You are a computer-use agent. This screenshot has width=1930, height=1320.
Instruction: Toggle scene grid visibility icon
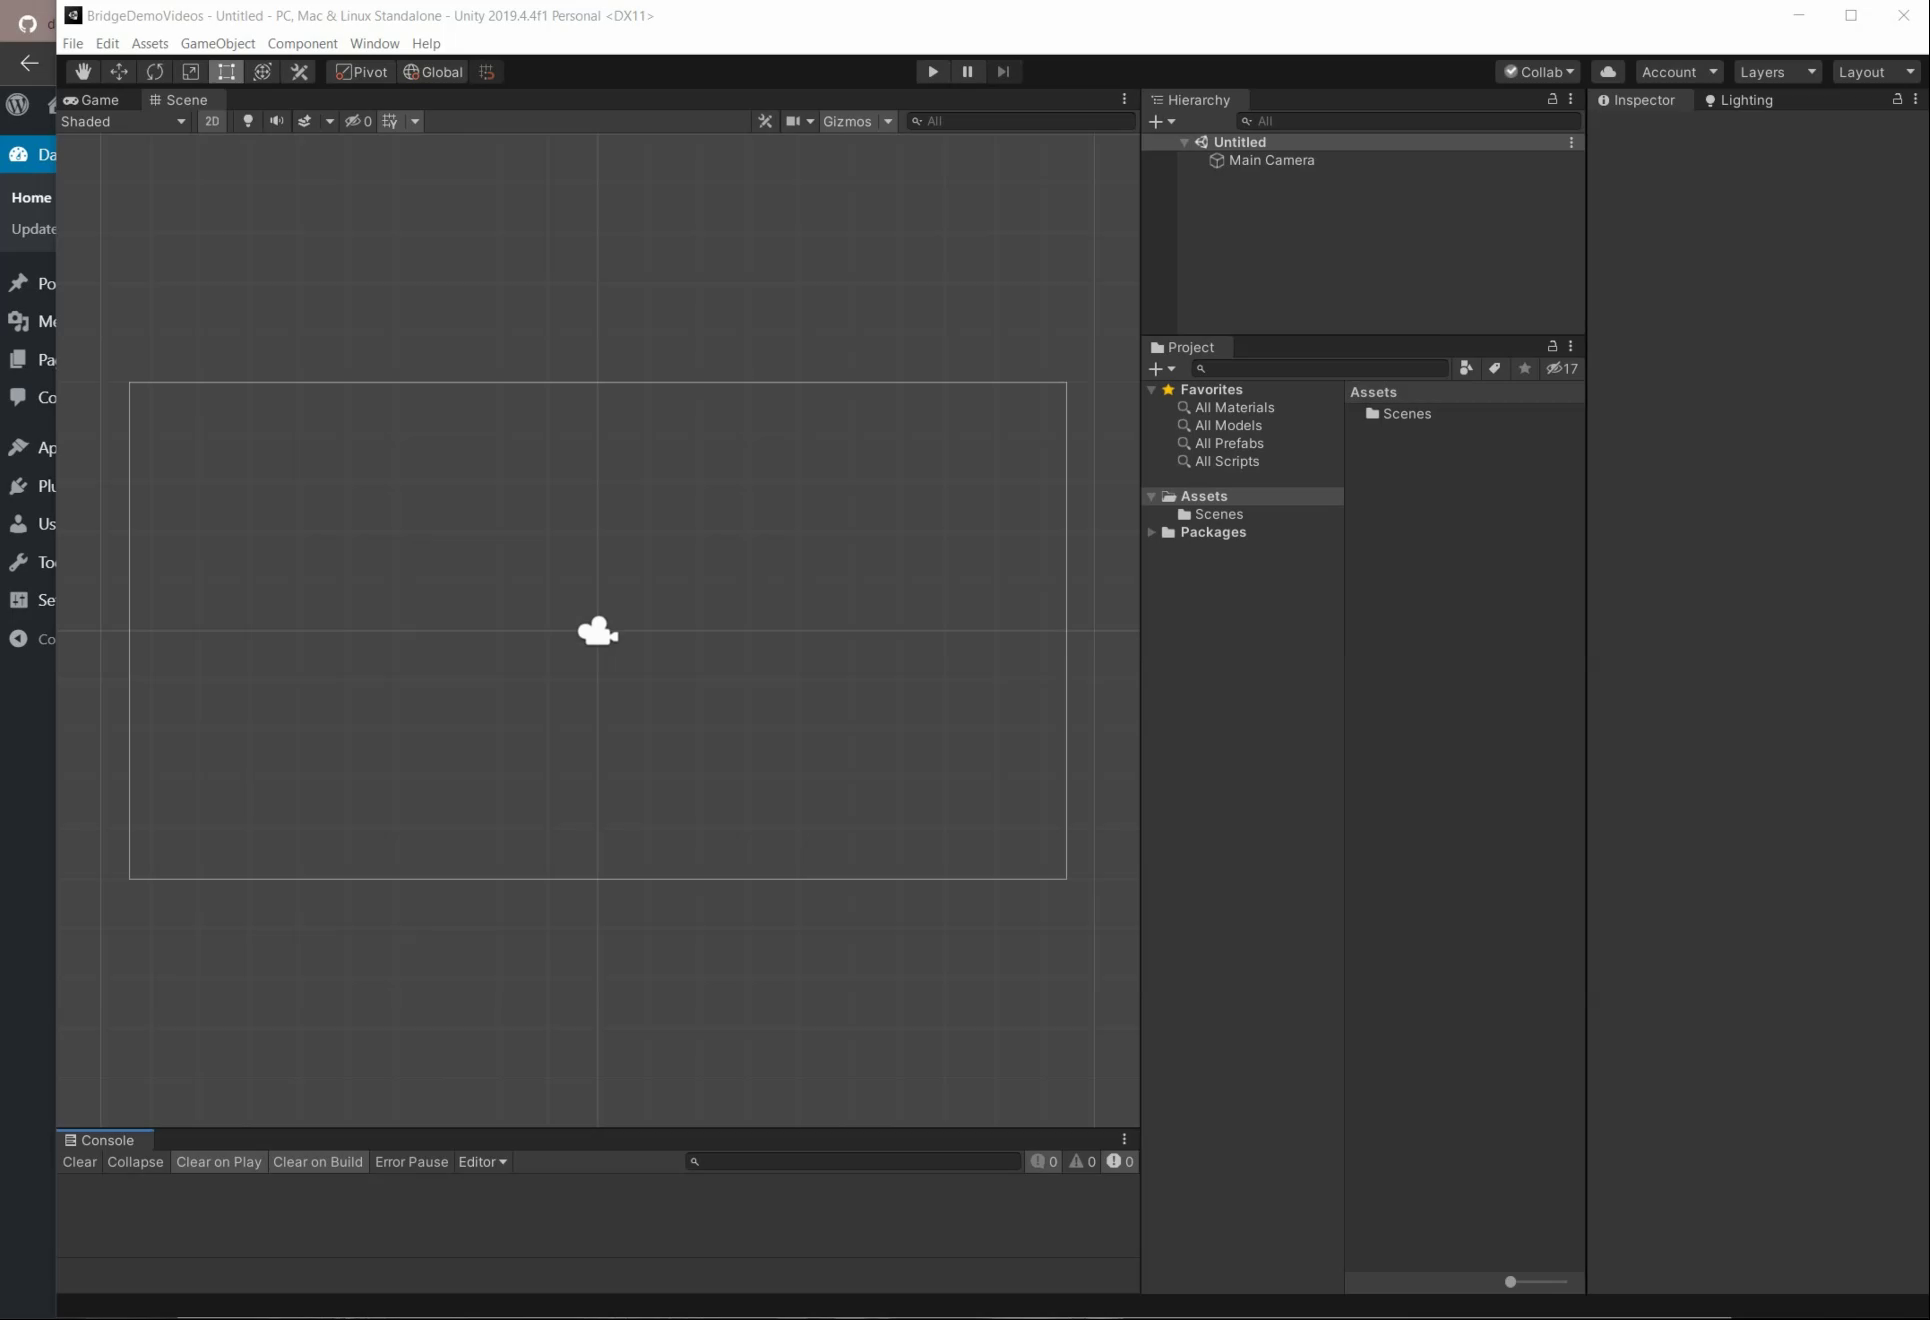[x=390, y=121]
